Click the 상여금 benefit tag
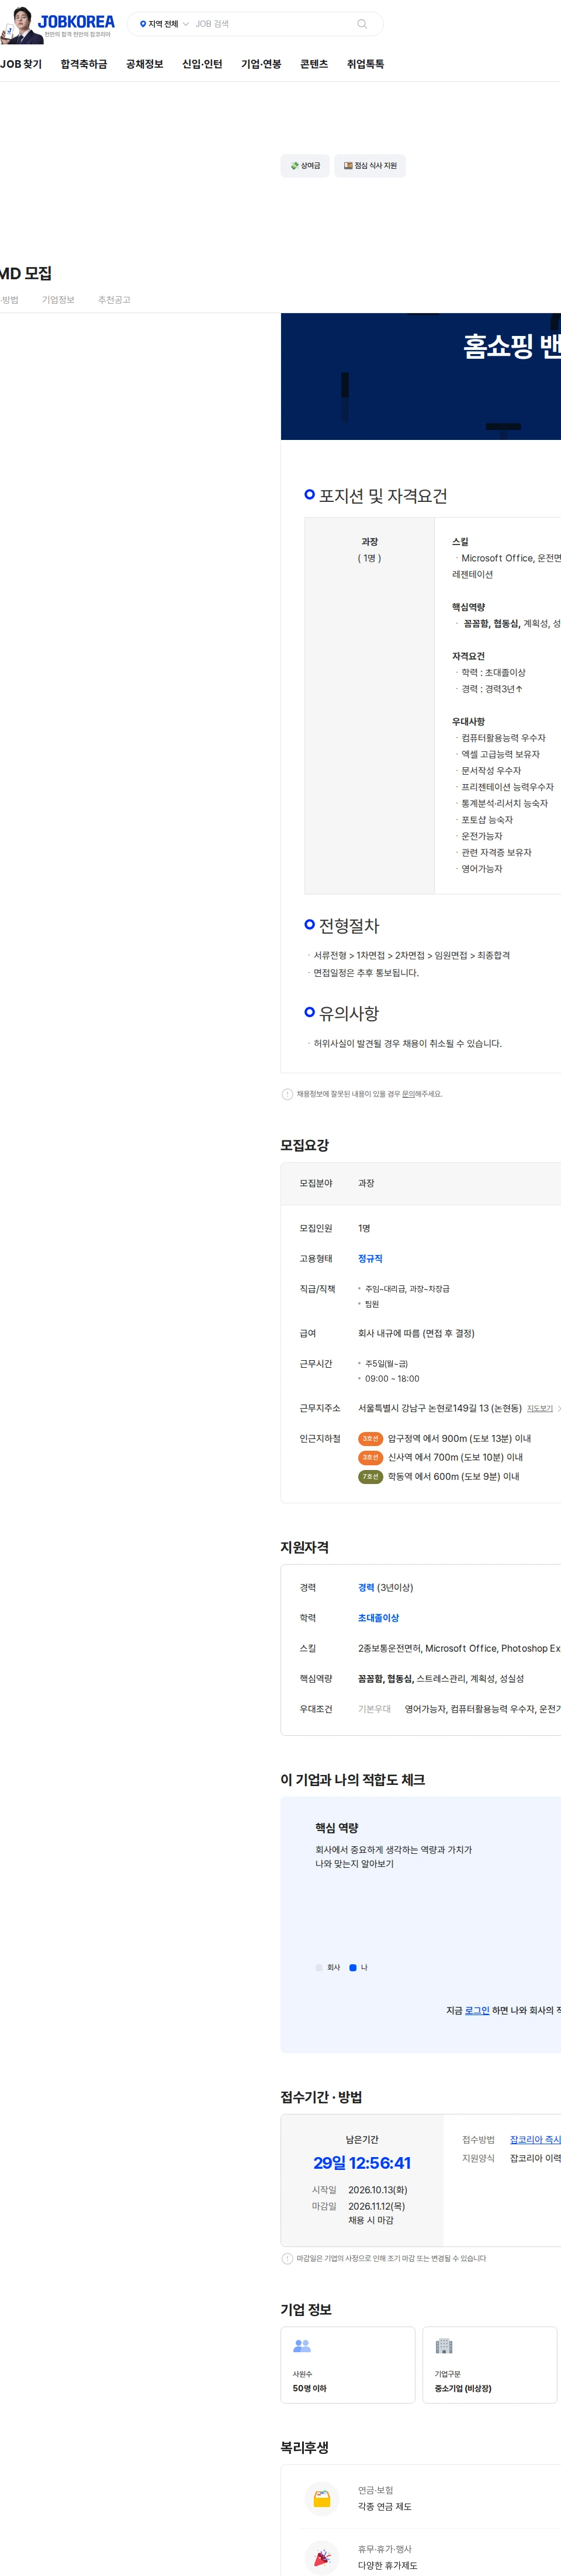Image resolution: width=561 pixels, height=2576 pixels. click(305, 166)
